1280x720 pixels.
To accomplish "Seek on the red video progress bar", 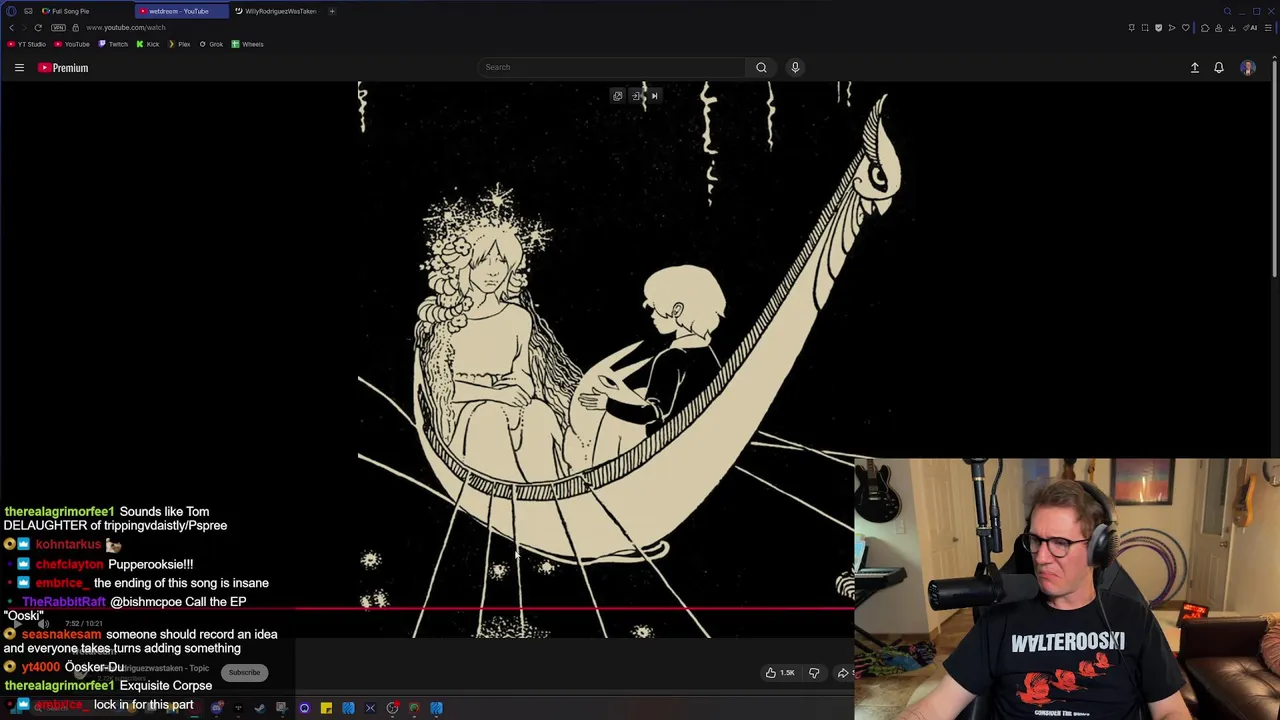I will click(427, 607).
